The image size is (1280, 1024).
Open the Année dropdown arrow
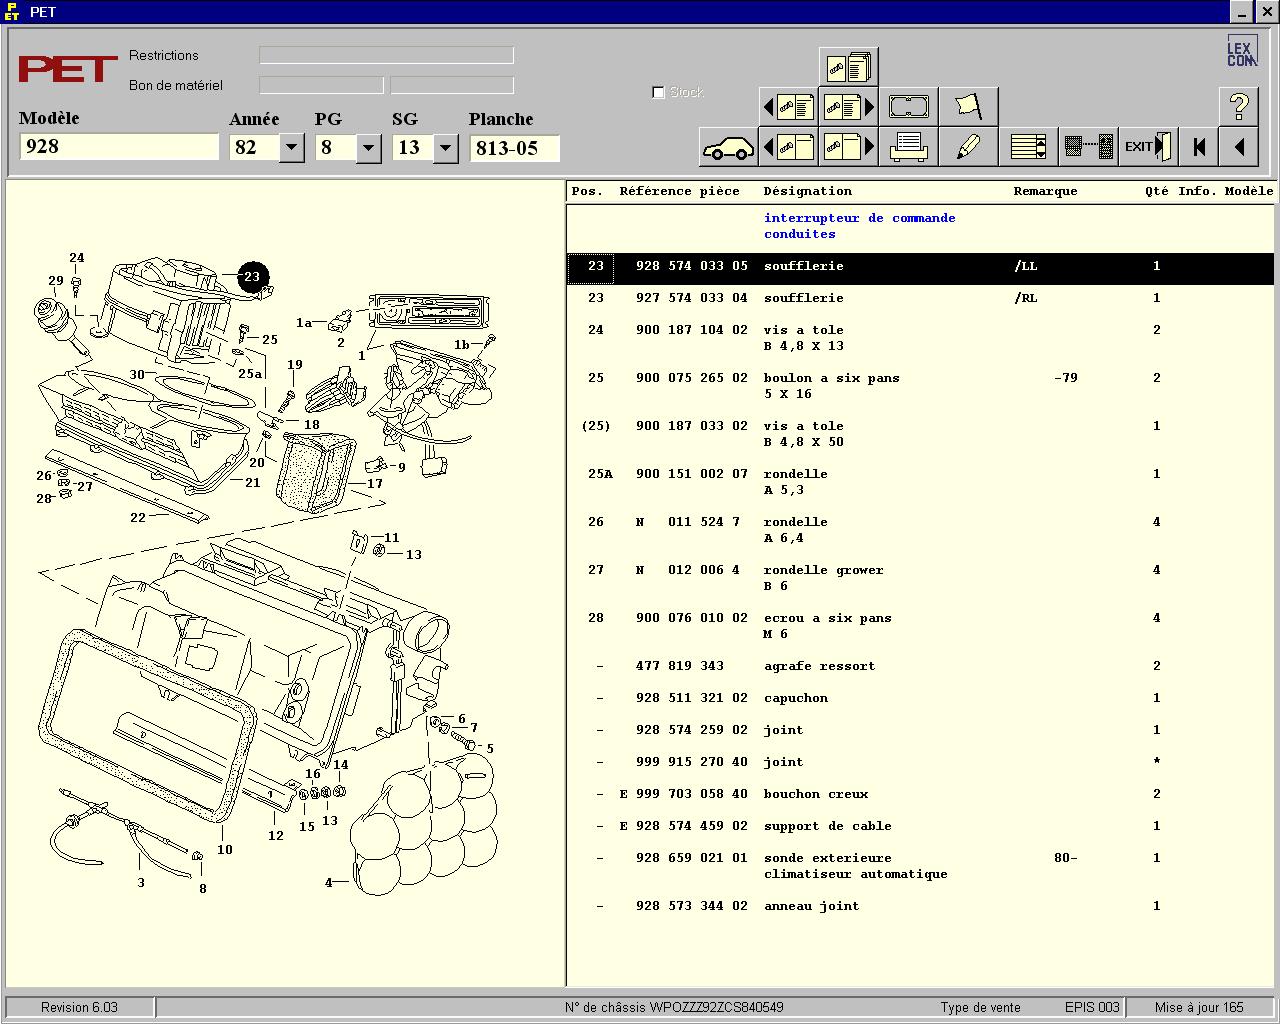[x=291, y=148]
